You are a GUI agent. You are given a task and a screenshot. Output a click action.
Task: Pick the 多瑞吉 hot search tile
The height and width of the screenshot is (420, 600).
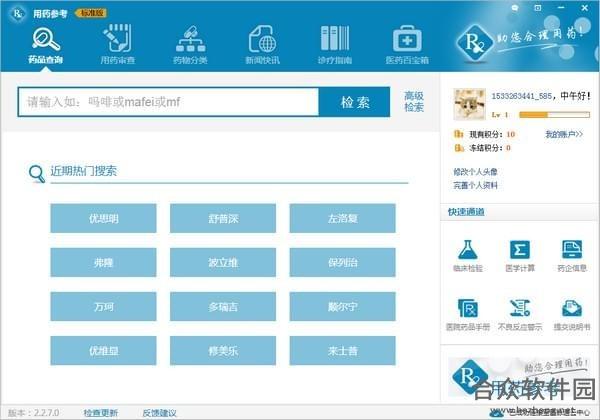click(223, 306)
